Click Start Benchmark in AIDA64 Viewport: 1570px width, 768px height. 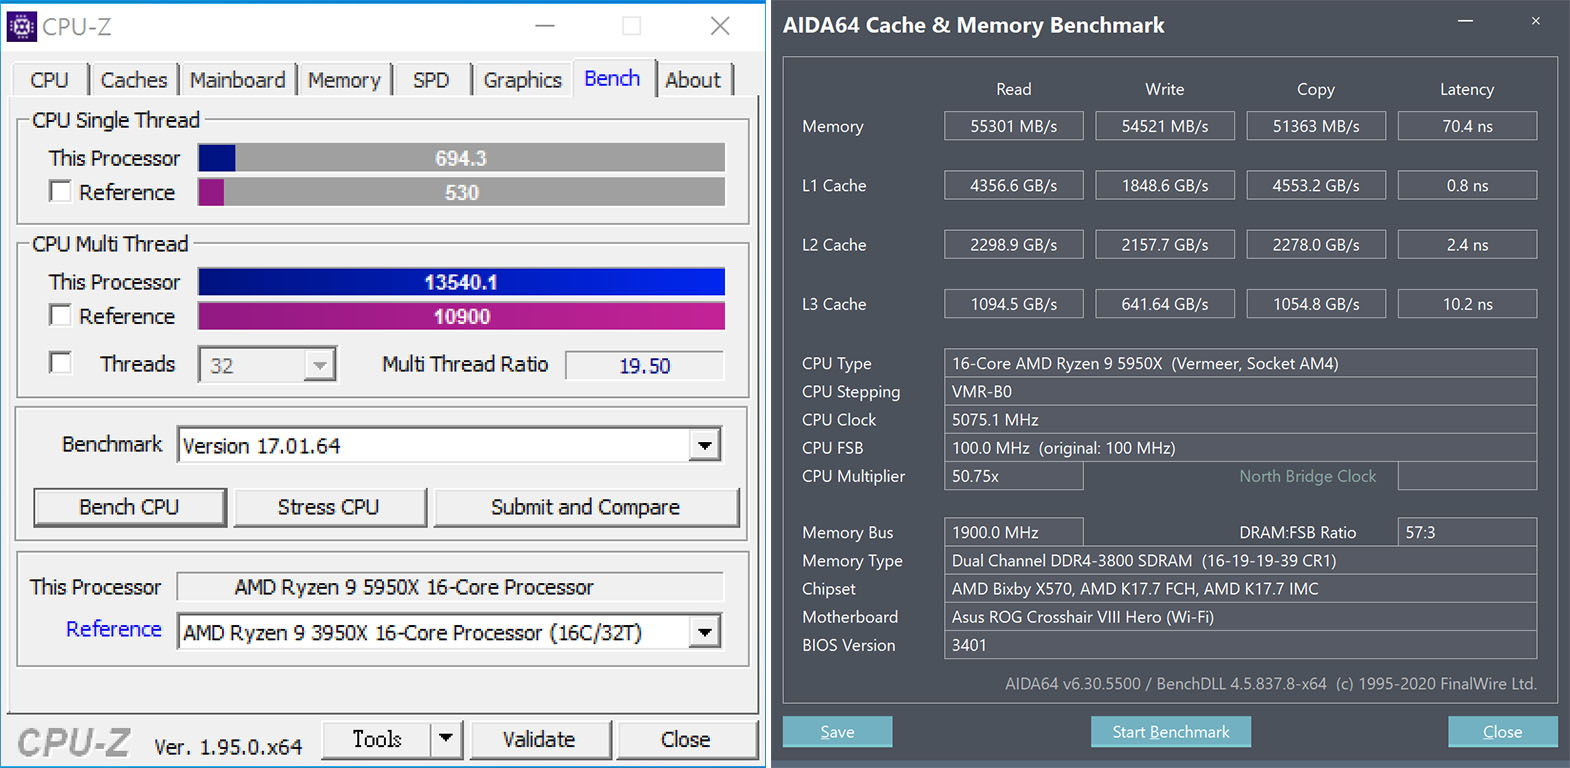pos(1171,732)
